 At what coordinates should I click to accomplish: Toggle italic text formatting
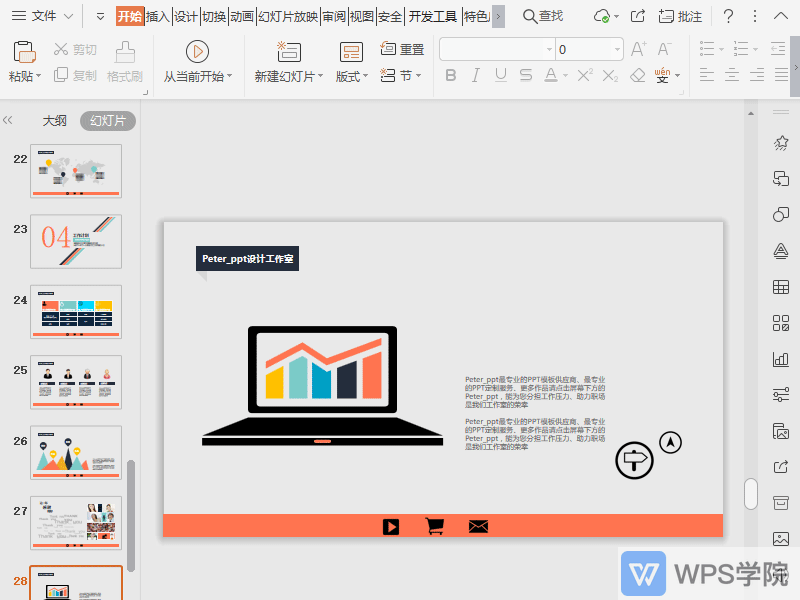tap(475, 76)
